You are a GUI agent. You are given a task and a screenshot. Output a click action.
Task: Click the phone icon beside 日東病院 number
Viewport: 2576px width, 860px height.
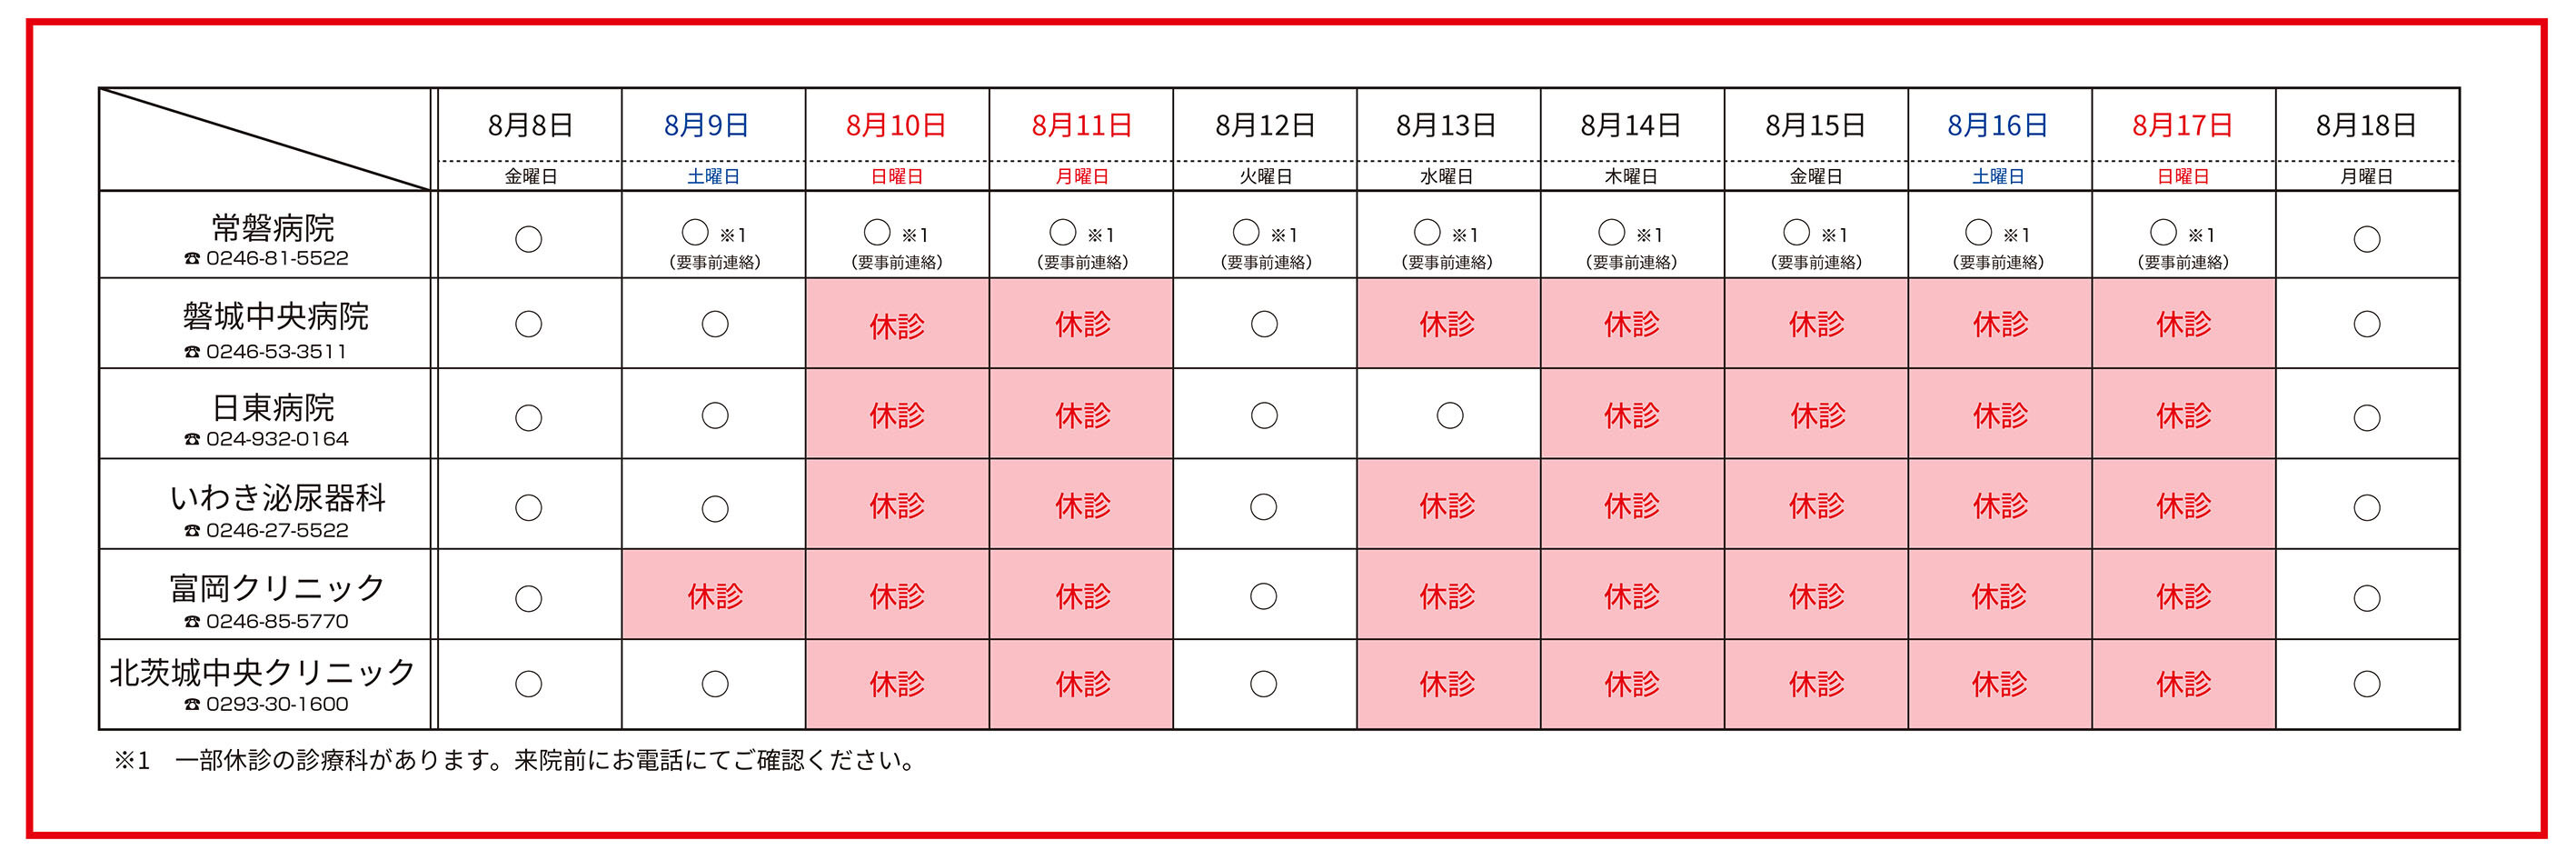pyautogui.click(x=192, y=439)
